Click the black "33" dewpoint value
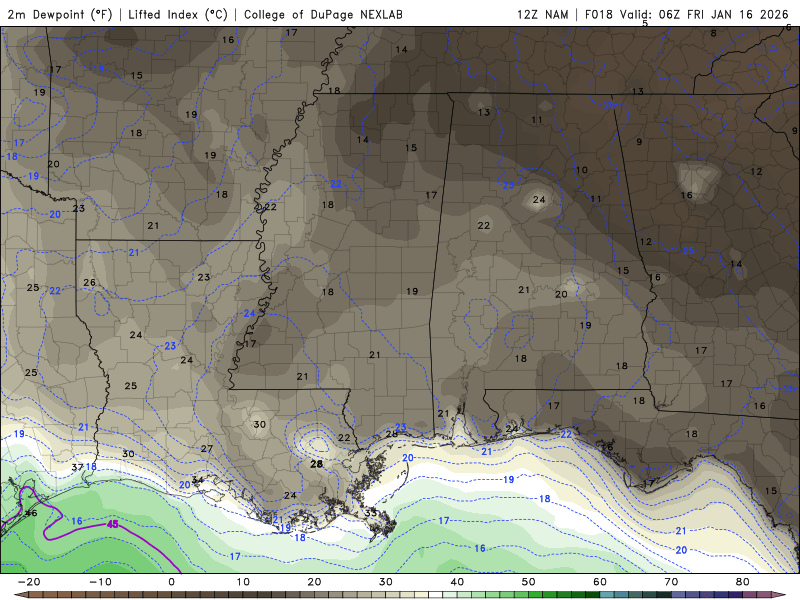 pyautogui.click(x=371, y=513)
